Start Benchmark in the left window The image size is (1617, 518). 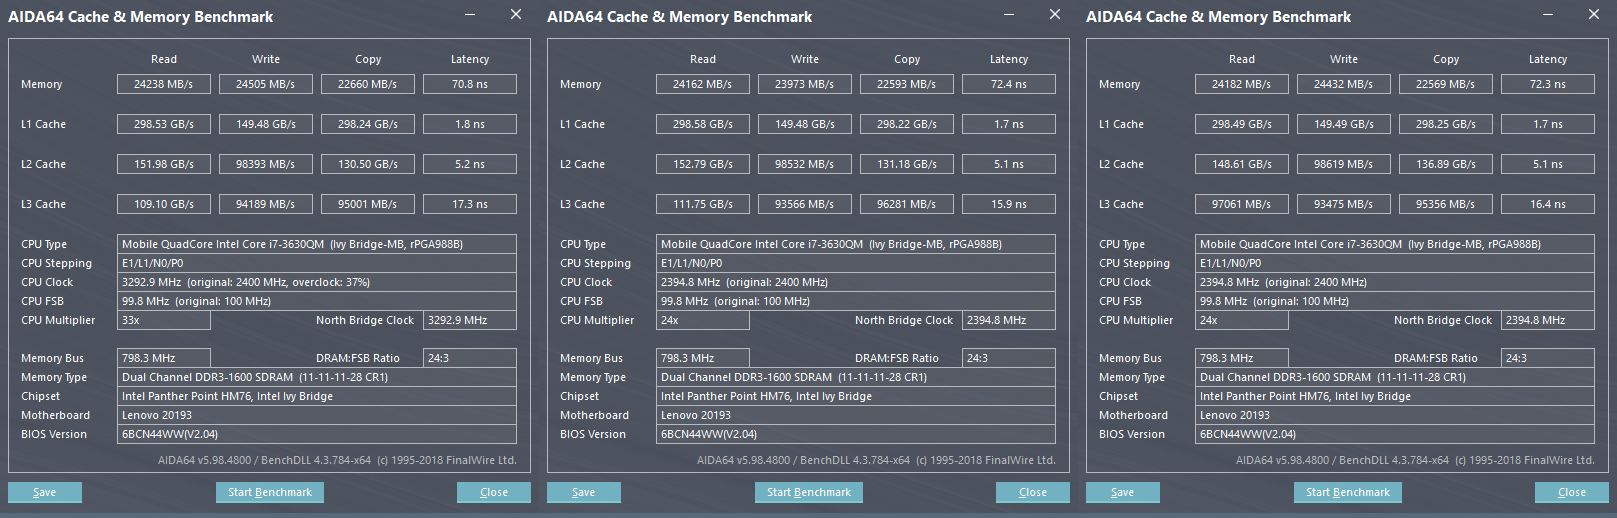(x=270, y=492)
